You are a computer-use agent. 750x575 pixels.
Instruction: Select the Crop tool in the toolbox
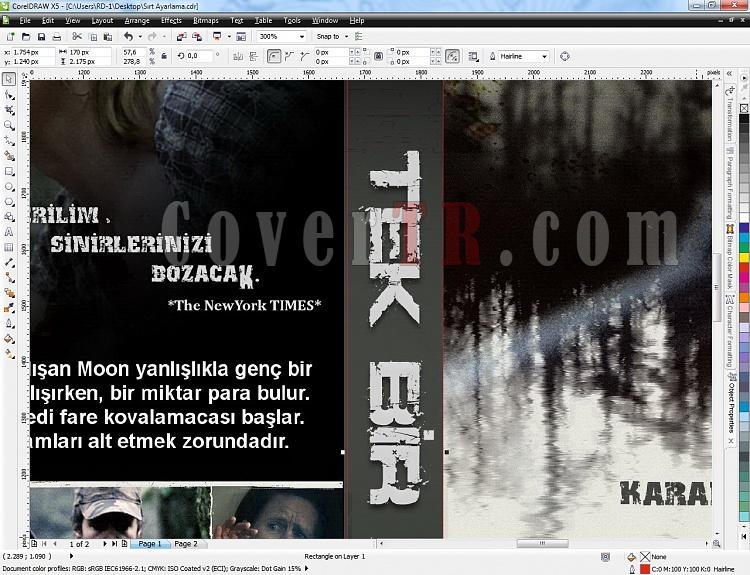point(9,111)
